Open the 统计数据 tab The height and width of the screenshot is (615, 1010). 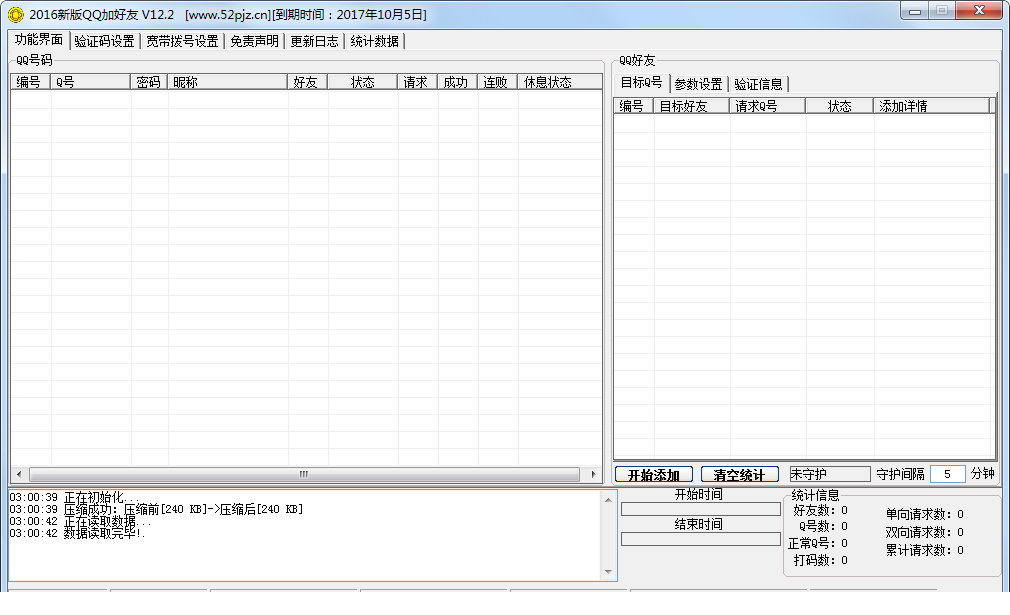click(374, 41)
